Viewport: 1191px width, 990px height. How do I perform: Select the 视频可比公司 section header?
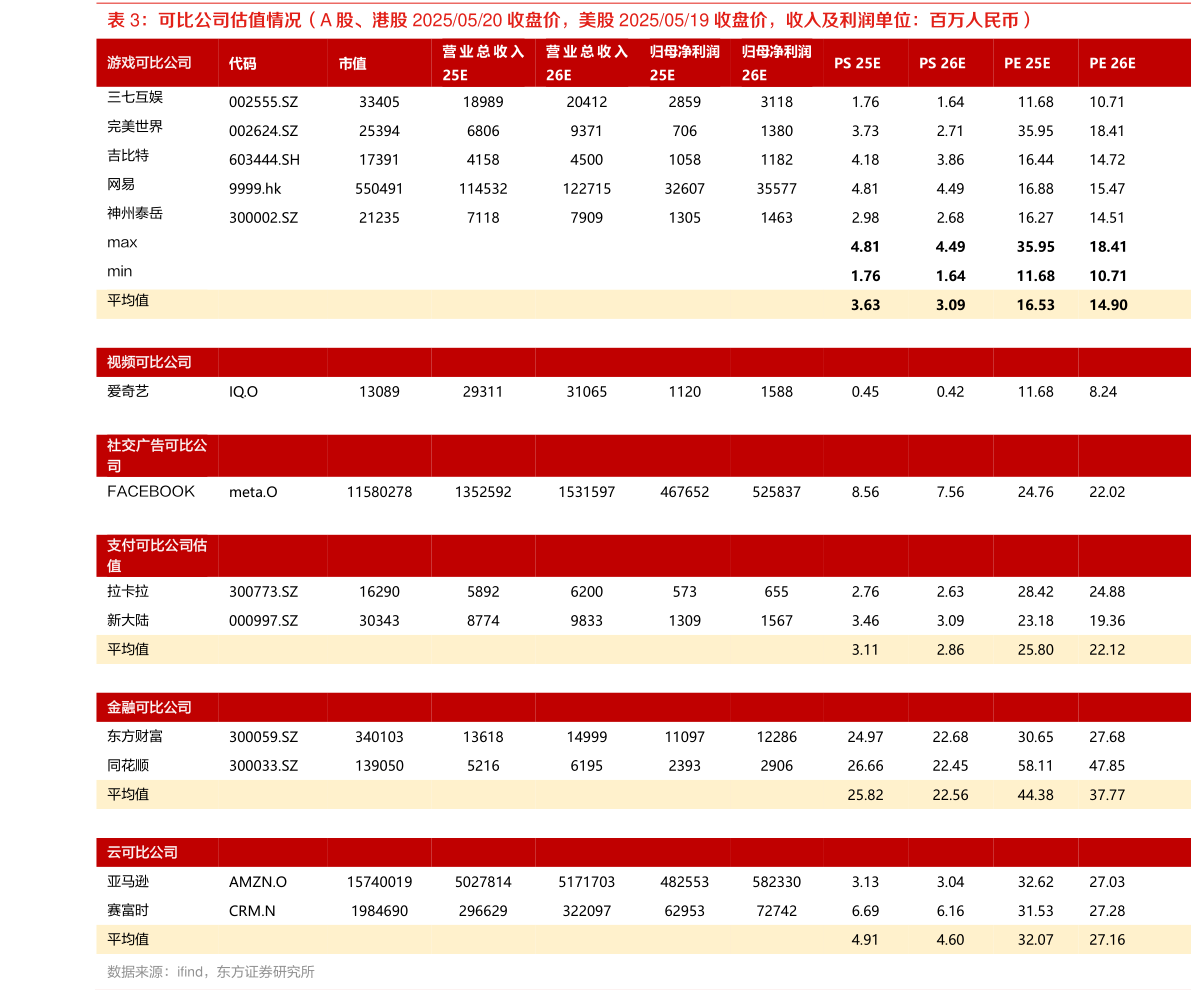[149, 362]
